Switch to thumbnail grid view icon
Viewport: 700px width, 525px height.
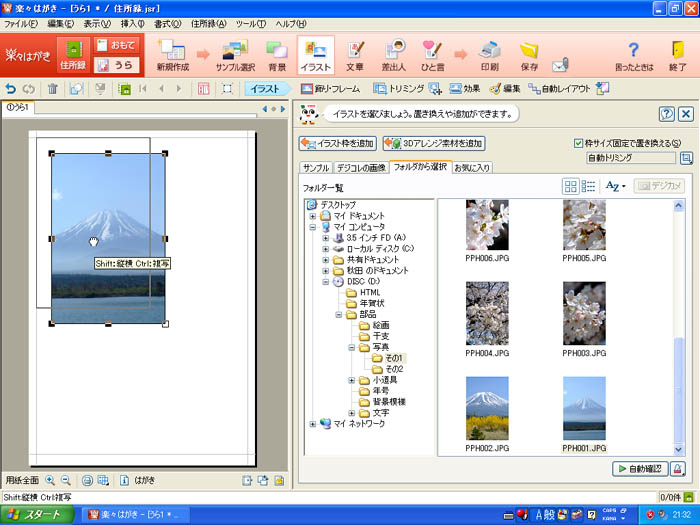tap(570, 186)
